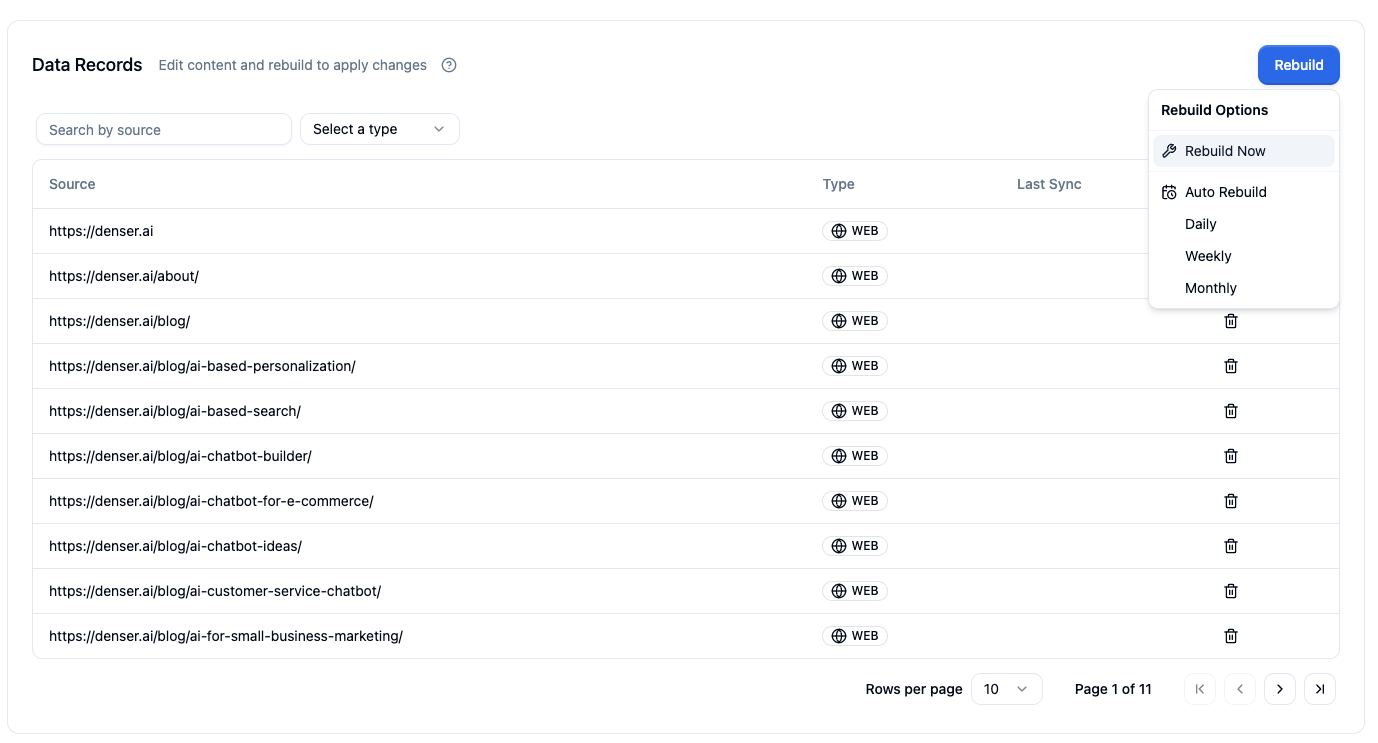
Task: Jump to the last page arrow
Action: click(x=1320, y=689)
